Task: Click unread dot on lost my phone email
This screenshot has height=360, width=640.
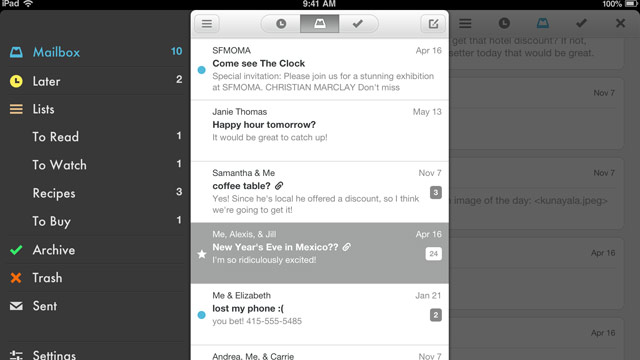Action: click(x=202, y=315)
